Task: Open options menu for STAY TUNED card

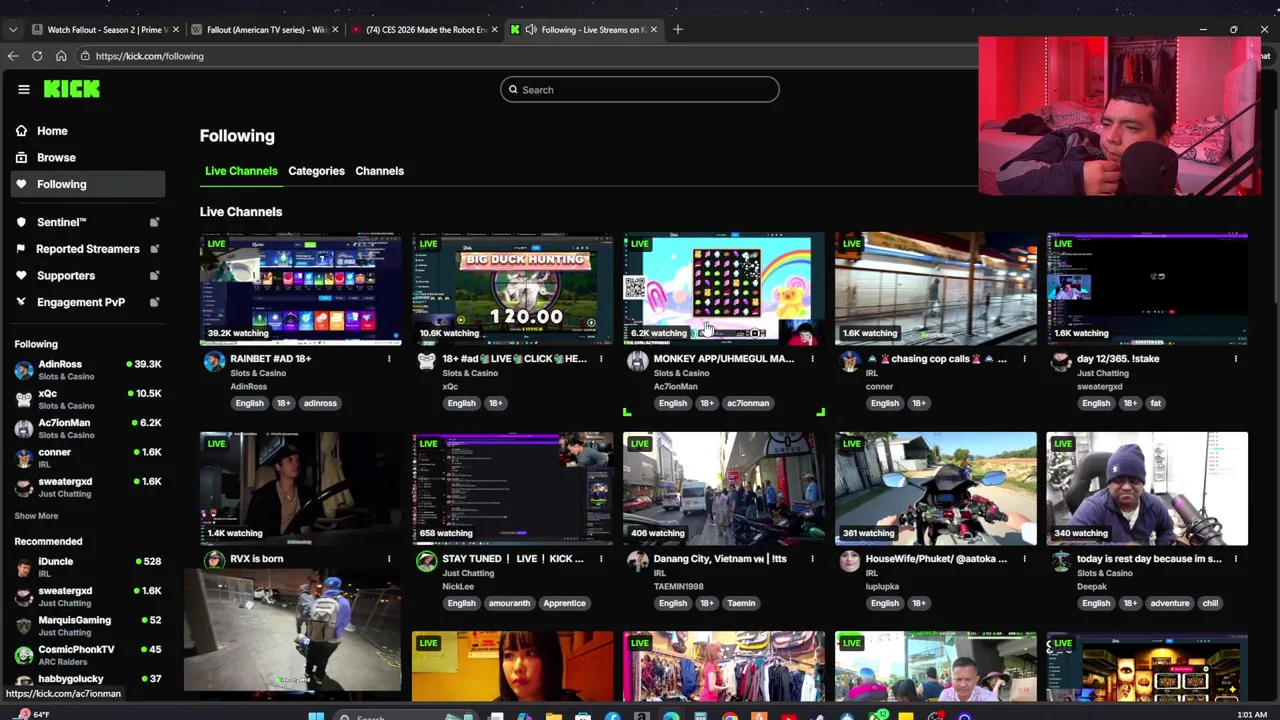Action: tap(601, 559)
